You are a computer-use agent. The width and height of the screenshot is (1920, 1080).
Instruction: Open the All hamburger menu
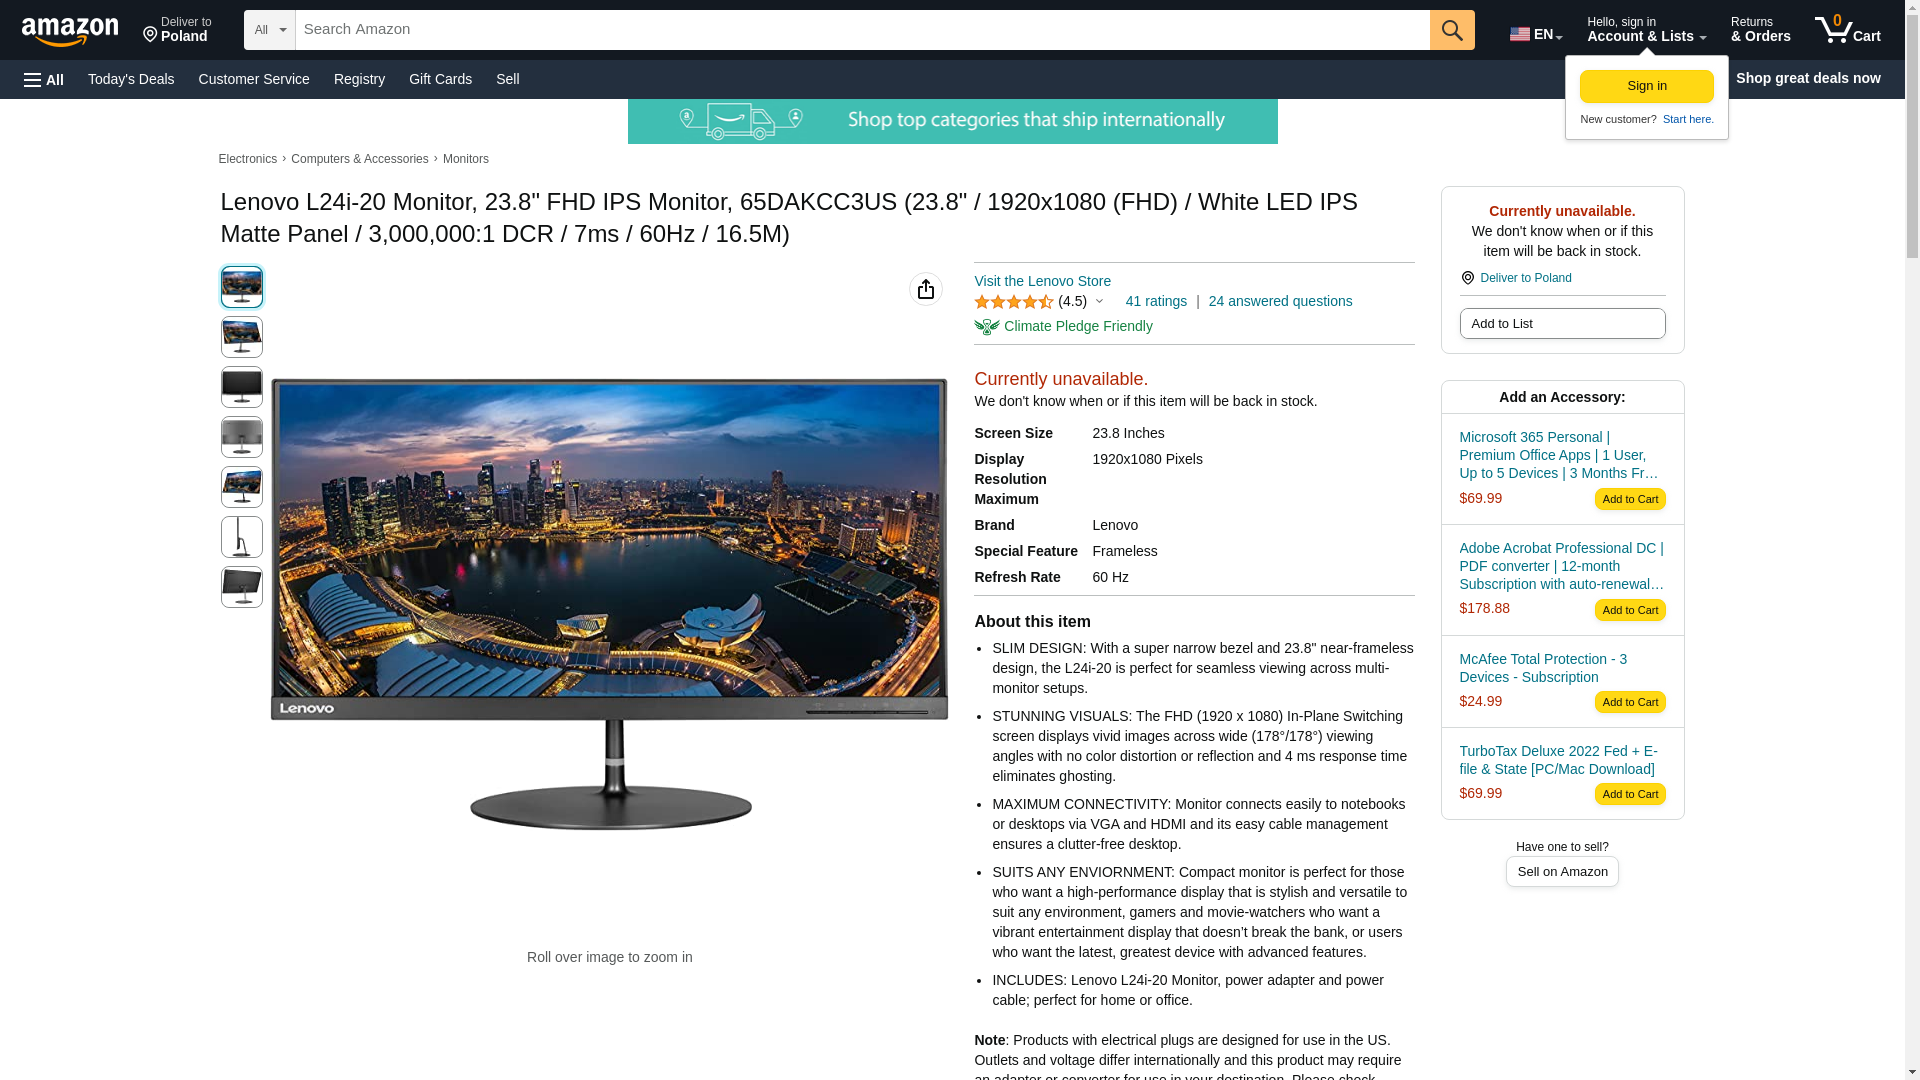click(44, 79)
